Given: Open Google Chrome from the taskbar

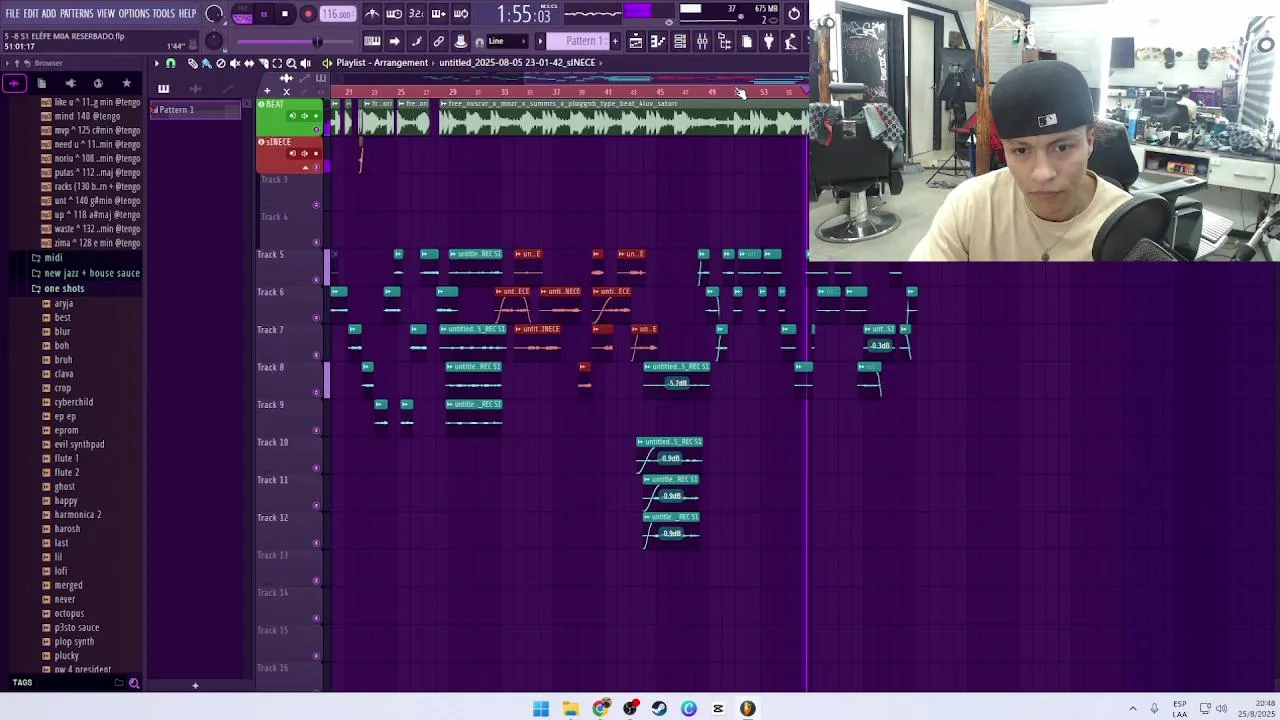Looking at the screenshot, I should tap(600, 708).
